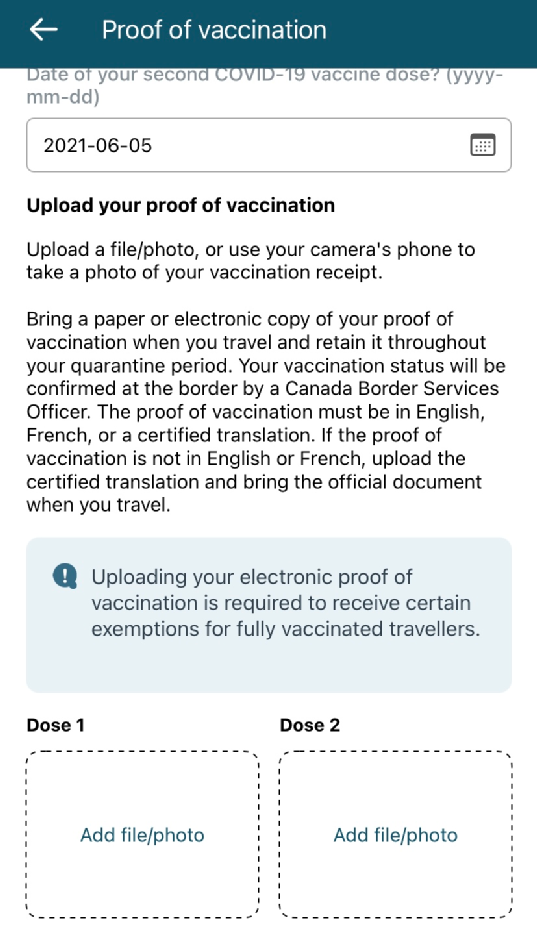
Task: Click 'exemptions for fully vaccinated travellers' line
Action: pos(285,629)
